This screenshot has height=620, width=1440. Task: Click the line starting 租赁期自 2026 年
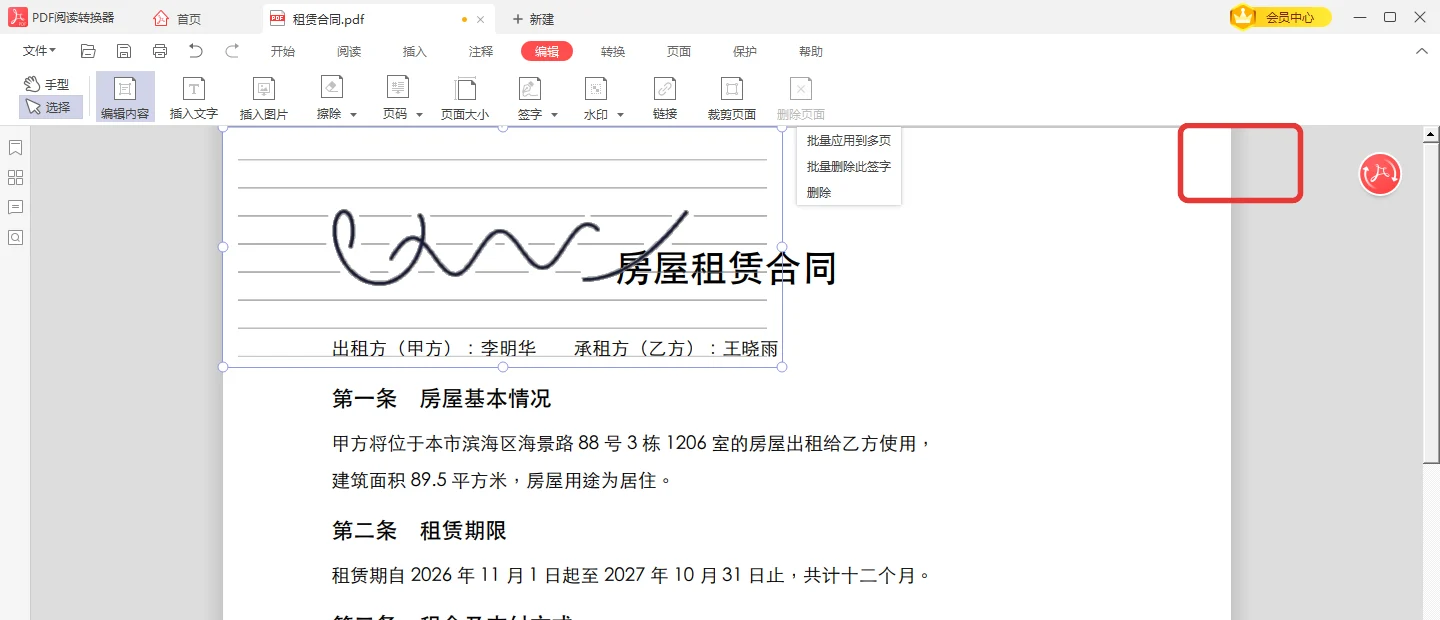tap(632, 576)
